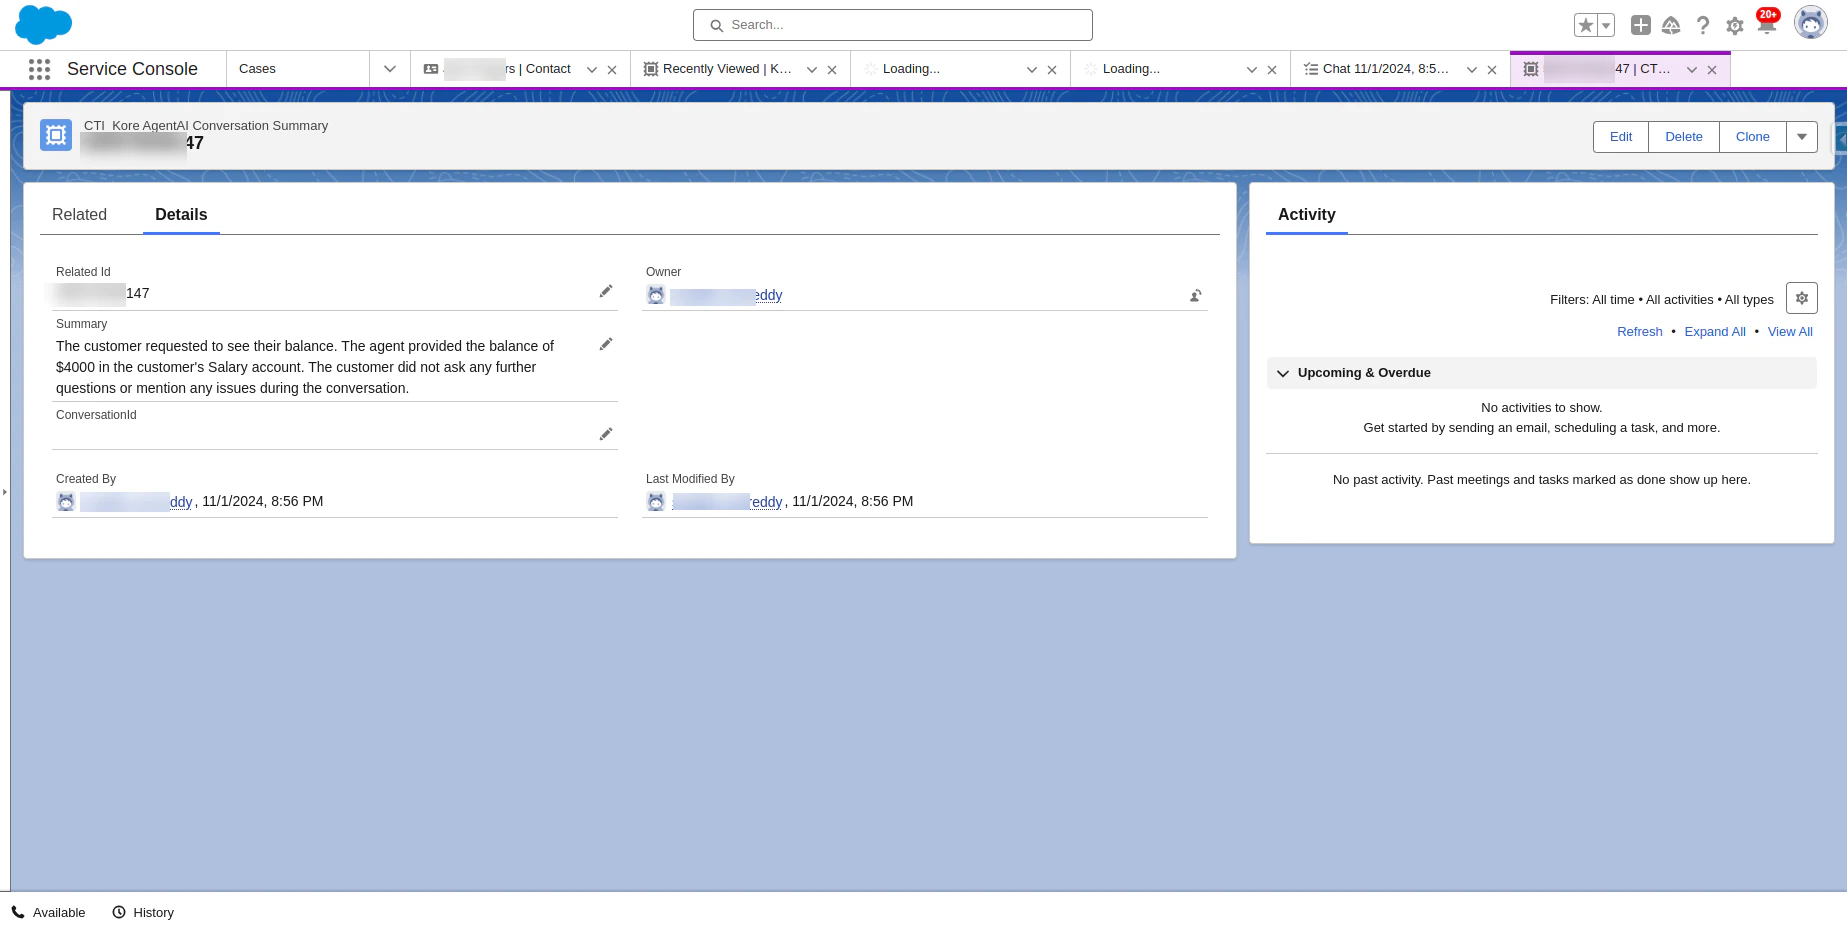Open user profile avatar menu
Screen dimensions: 1847x932
[x=1811, y=22]
